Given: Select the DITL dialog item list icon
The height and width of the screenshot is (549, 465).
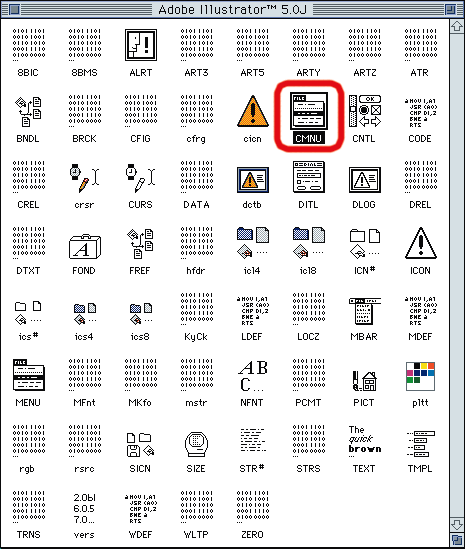Looking at the screenshot, I should (309, 177).
